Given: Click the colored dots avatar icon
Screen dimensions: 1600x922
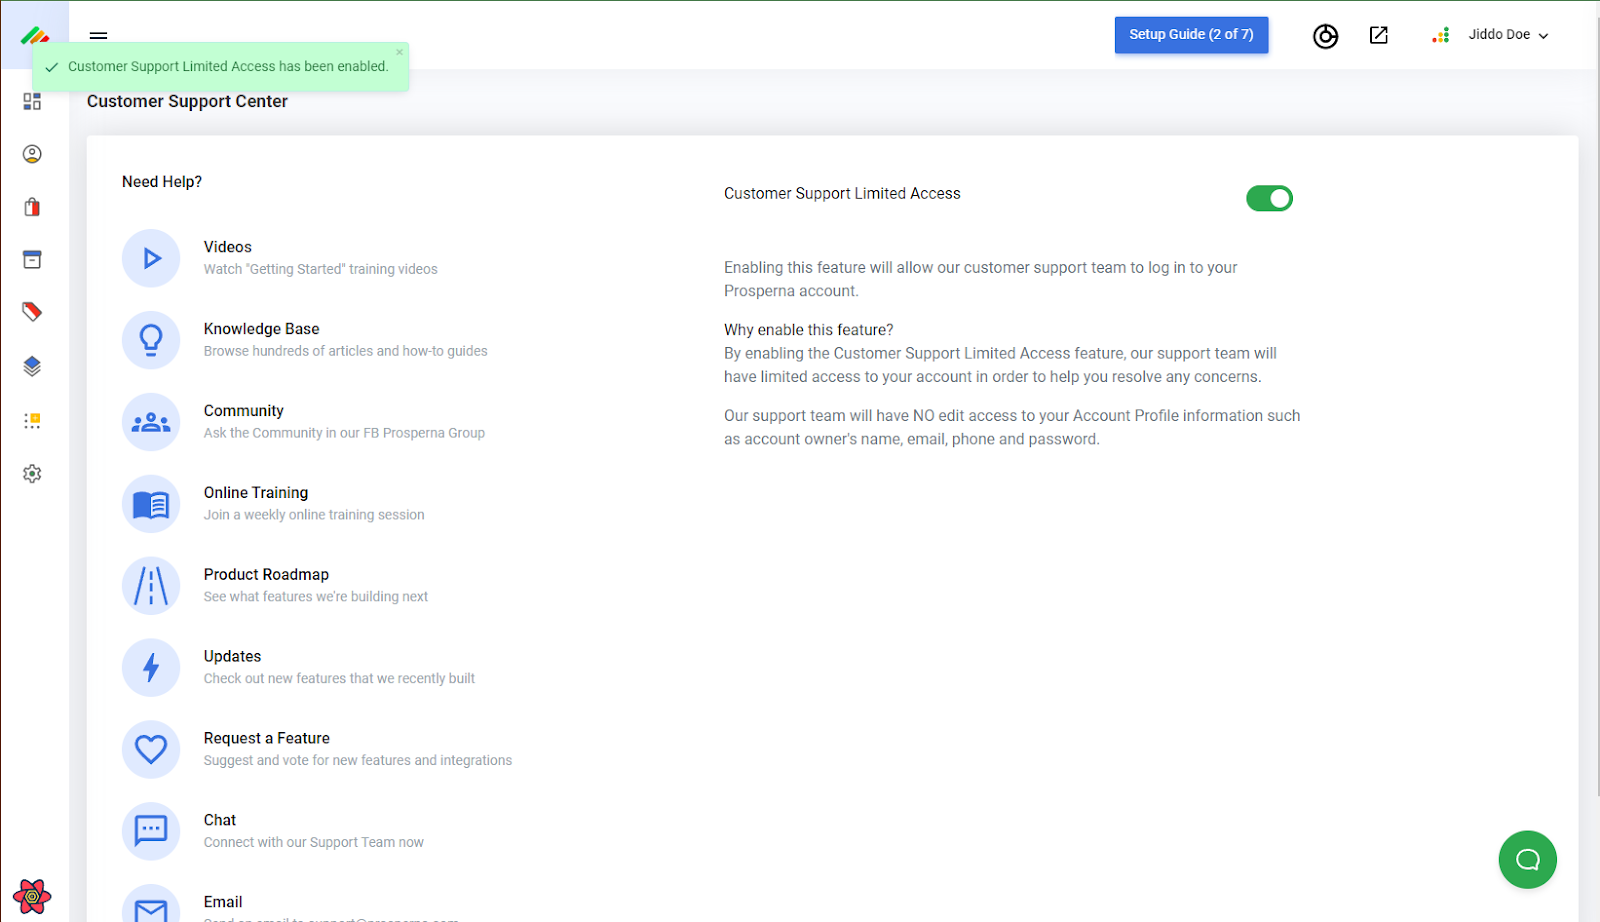Looking at the screenshot, I should (x=1441, y=35).
